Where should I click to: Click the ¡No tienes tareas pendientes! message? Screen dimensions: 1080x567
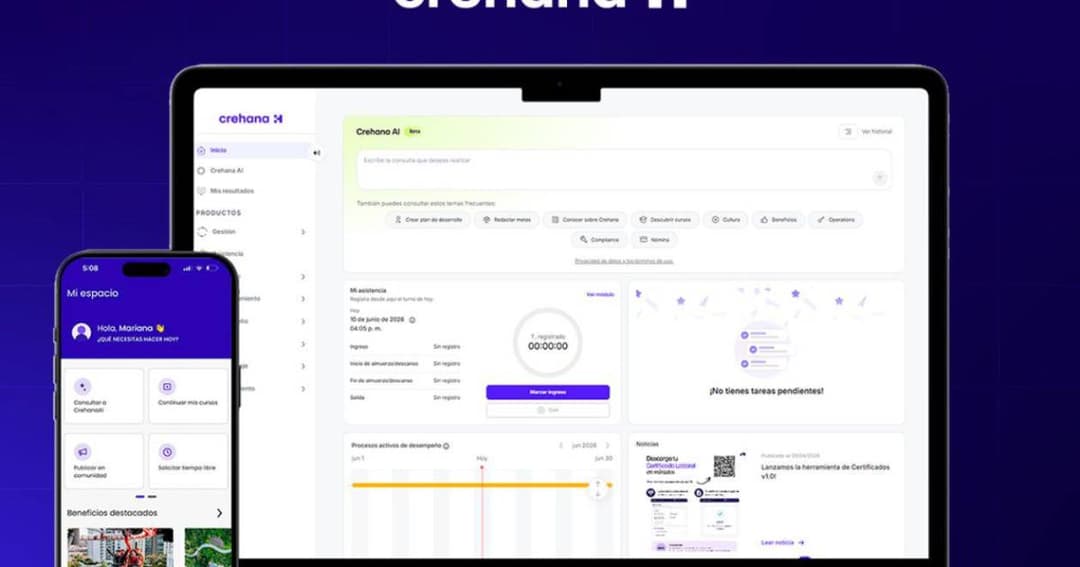click(x=766, y=391)
